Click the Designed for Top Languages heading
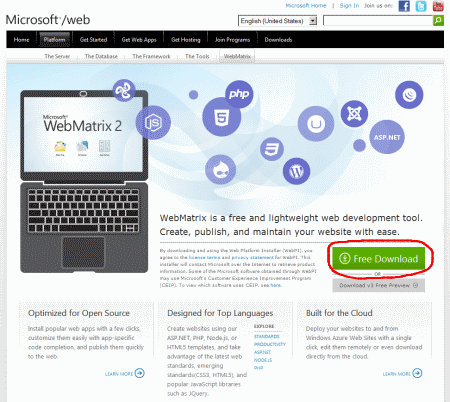Image resolution: width=450 pixels, height=402 pixels. [x=220, y=313]
